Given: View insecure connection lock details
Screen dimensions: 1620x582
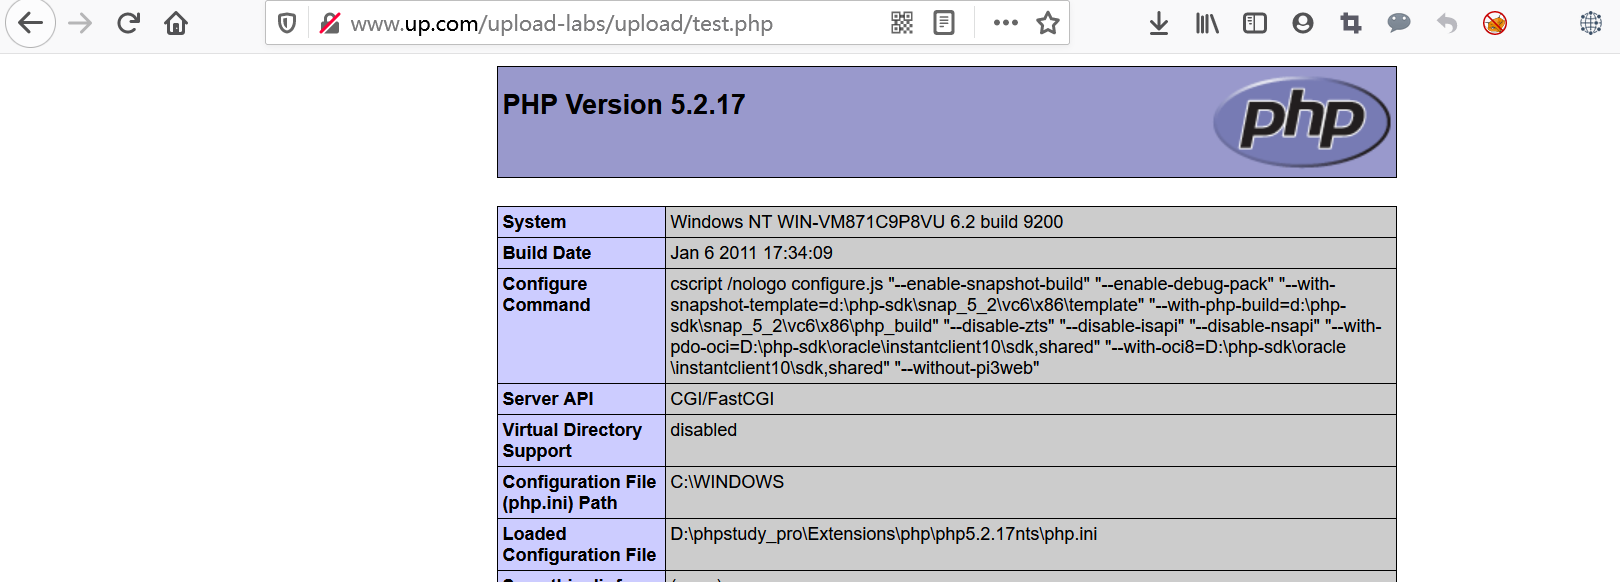Looking at the screenshot, I should coord(330,23).
